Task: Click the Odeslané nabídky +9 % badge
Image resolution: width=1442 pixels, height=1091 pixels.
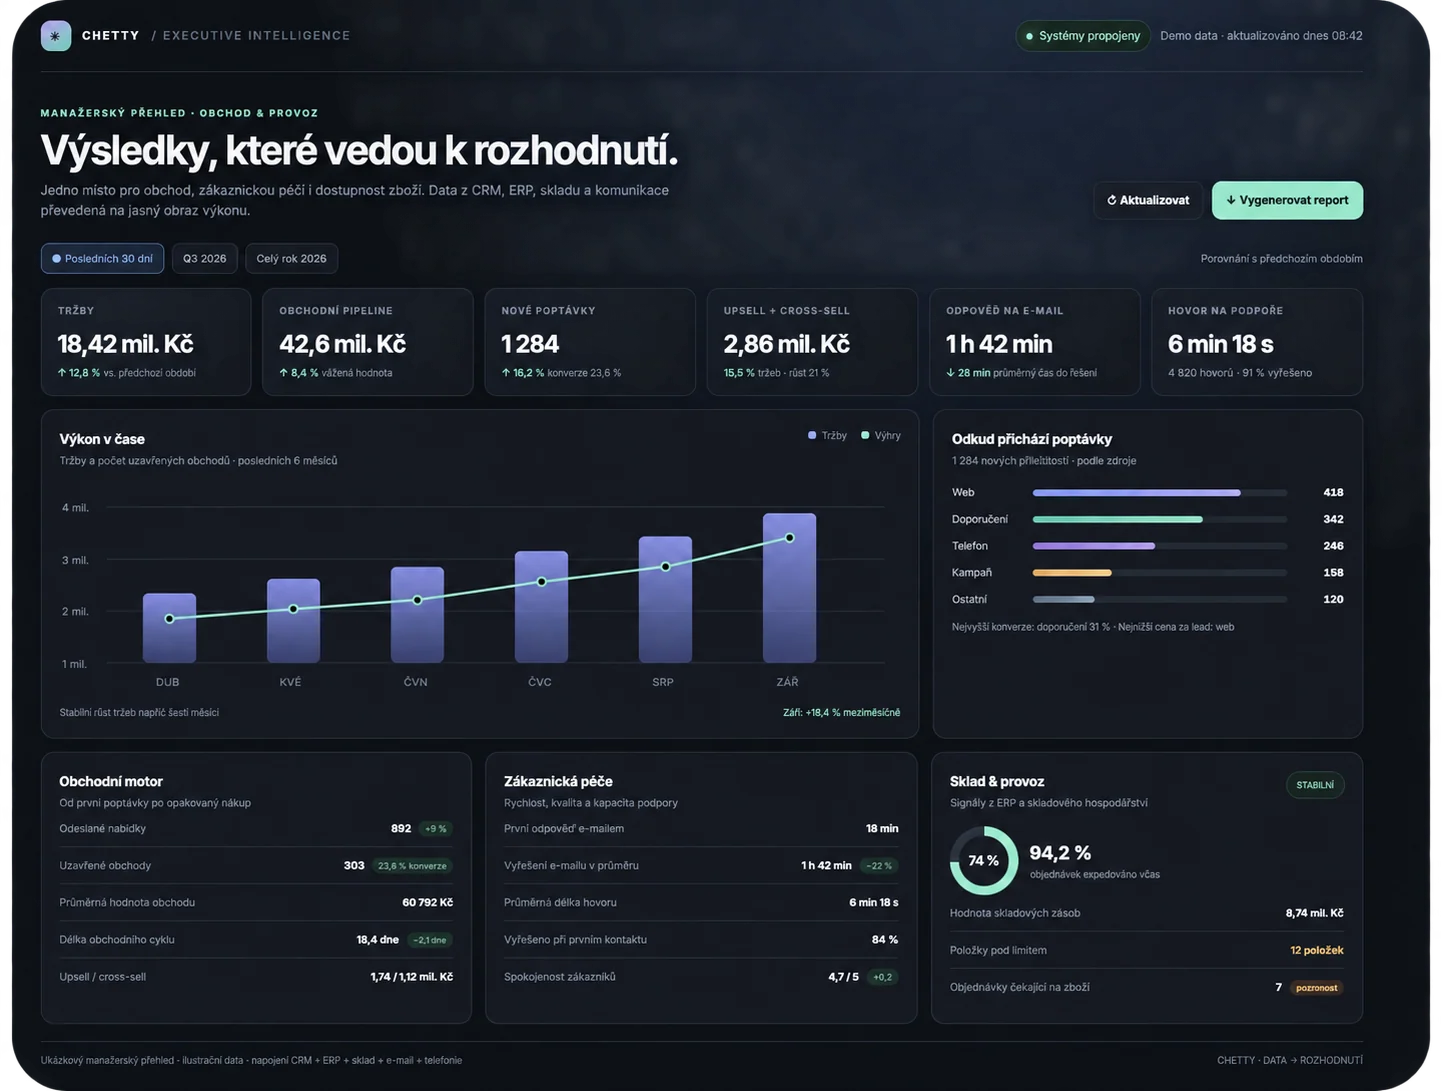Action: tap(435, 829)
